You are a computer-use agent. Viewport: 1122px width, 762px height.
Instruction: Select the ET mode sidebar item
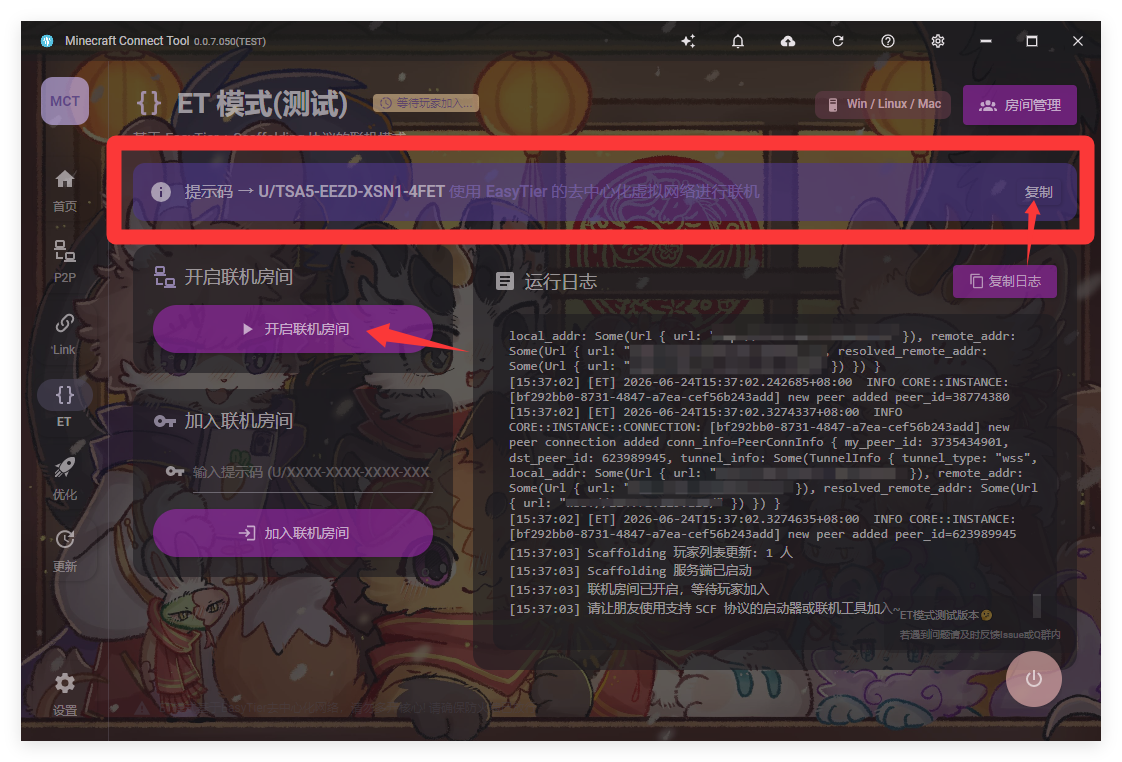[x=65, y=406]
